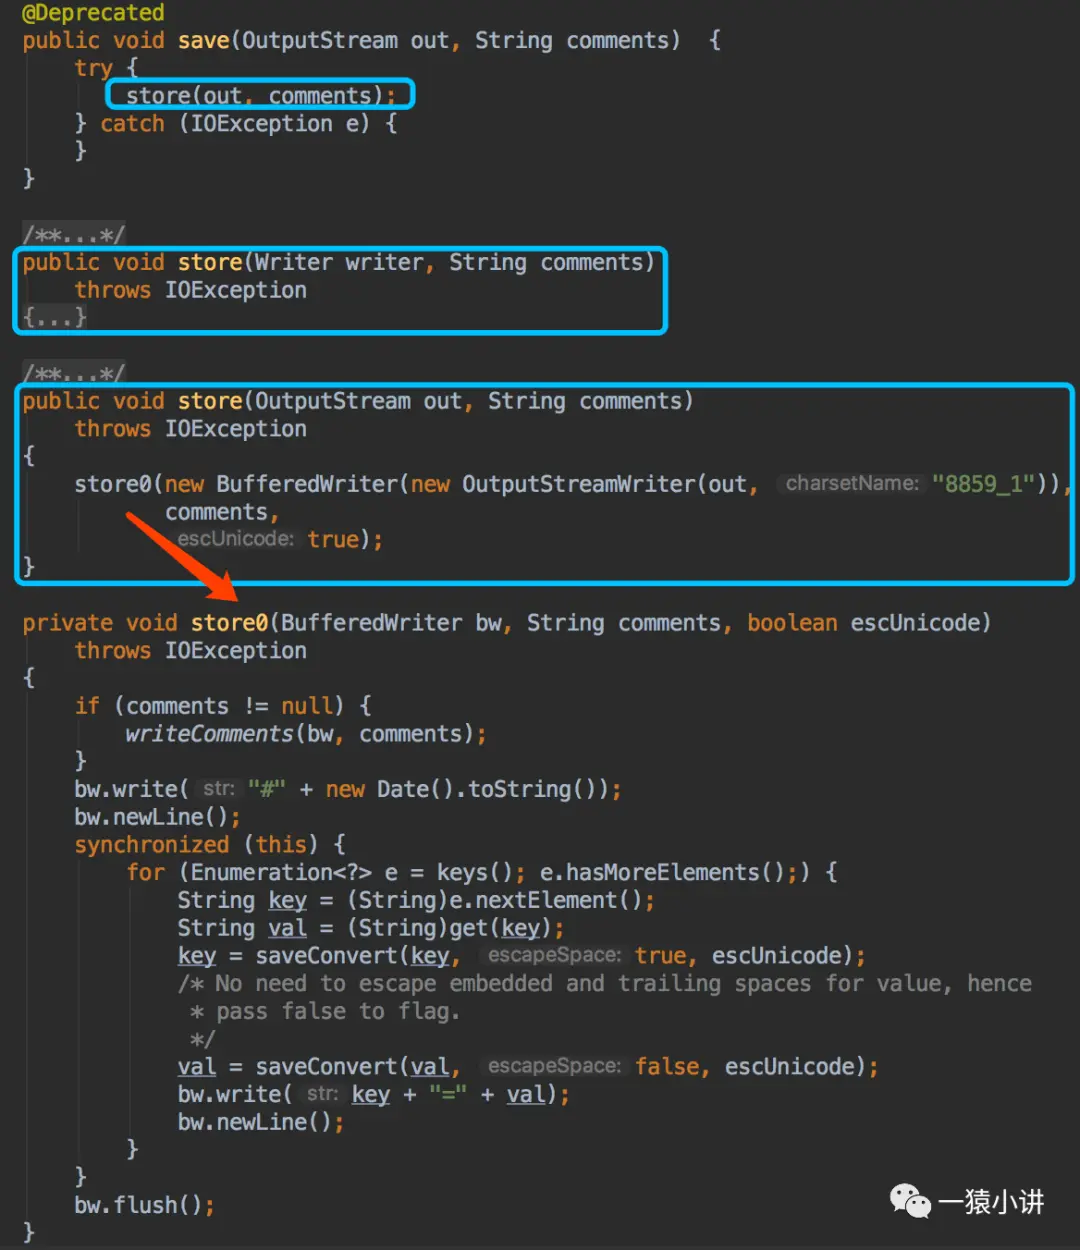Click the e.nextElement() call
The height and width of the screenshot is (1250, 1080).
[547, 900]
